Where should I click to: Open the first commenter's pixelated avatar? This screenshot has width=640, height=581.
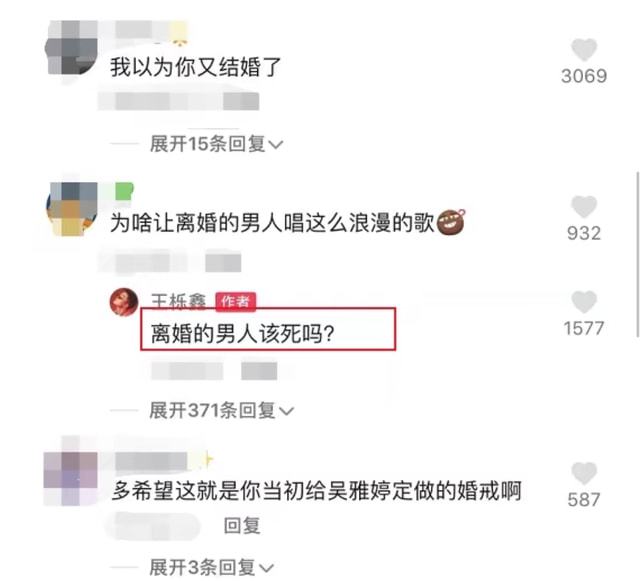[x=71, y=48]
